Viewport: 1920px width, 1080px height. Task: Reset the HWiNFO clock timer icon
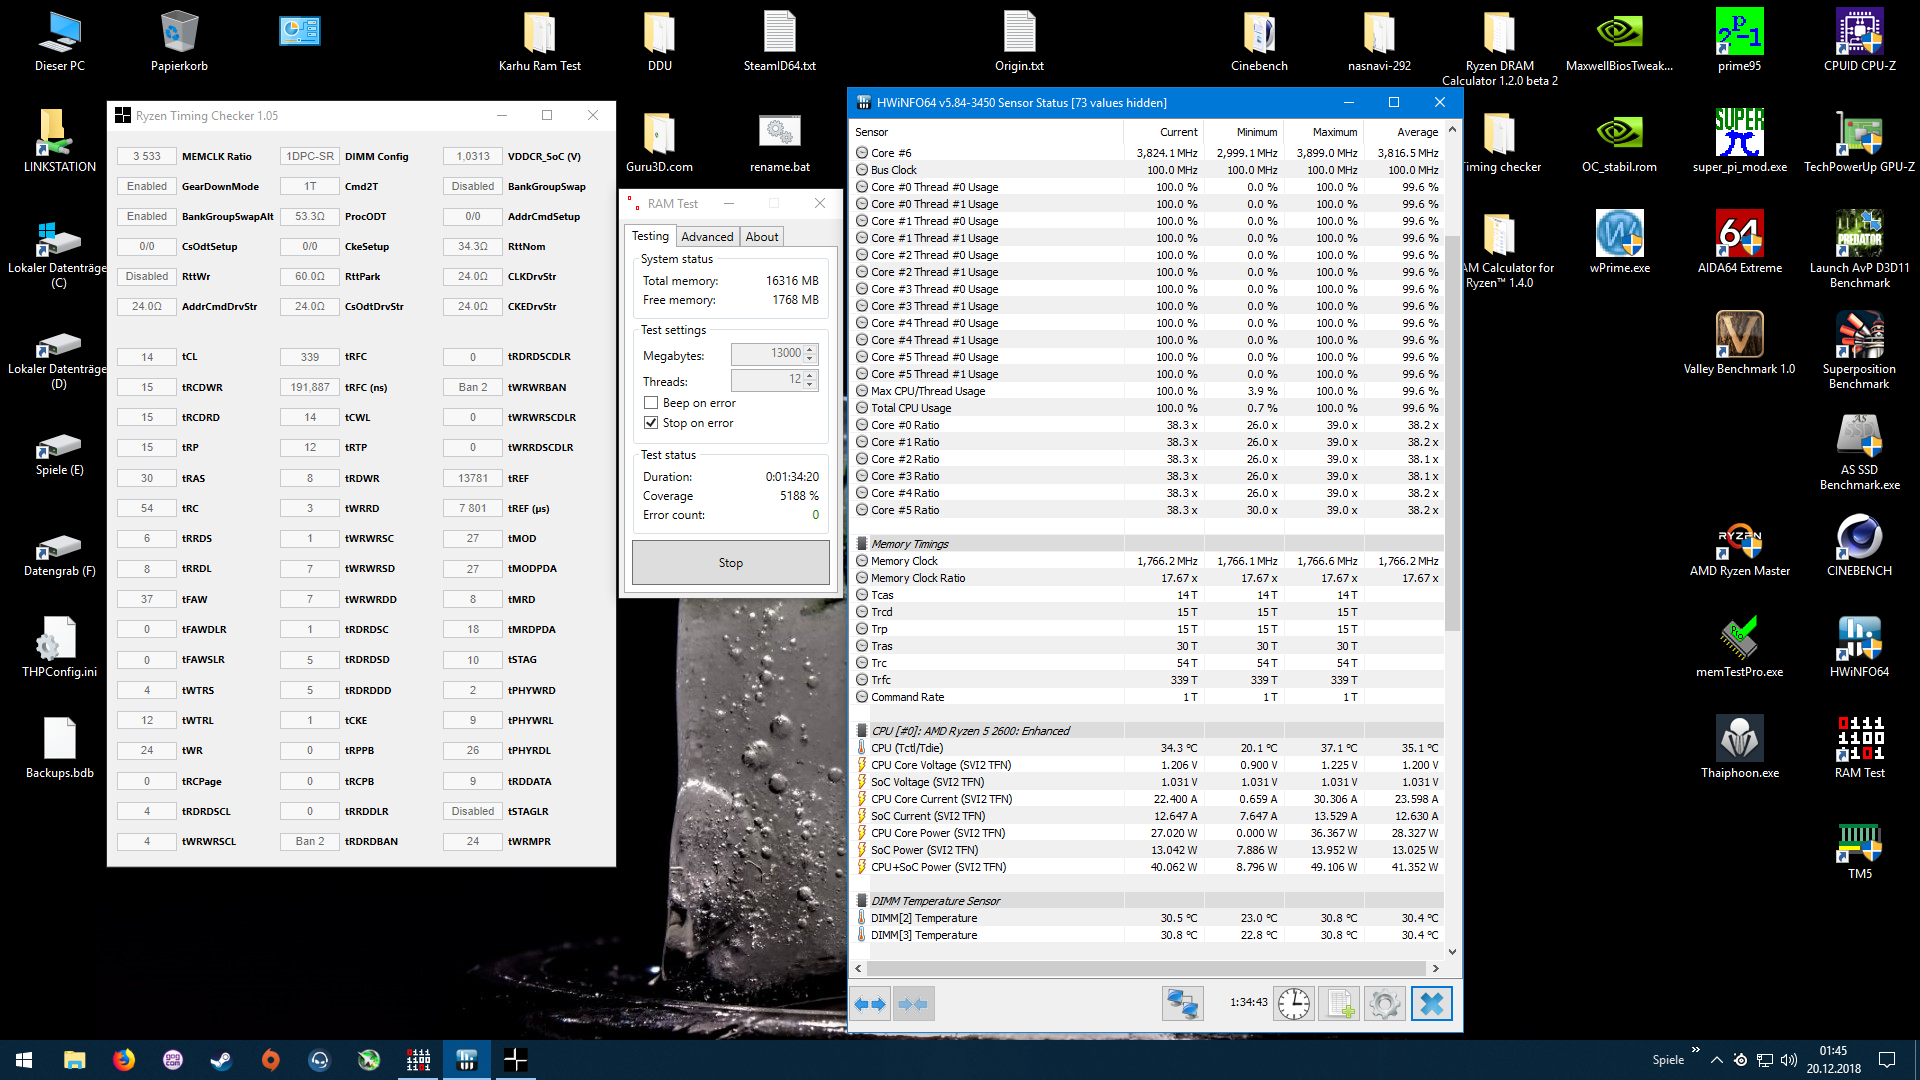(1293, 1004)
